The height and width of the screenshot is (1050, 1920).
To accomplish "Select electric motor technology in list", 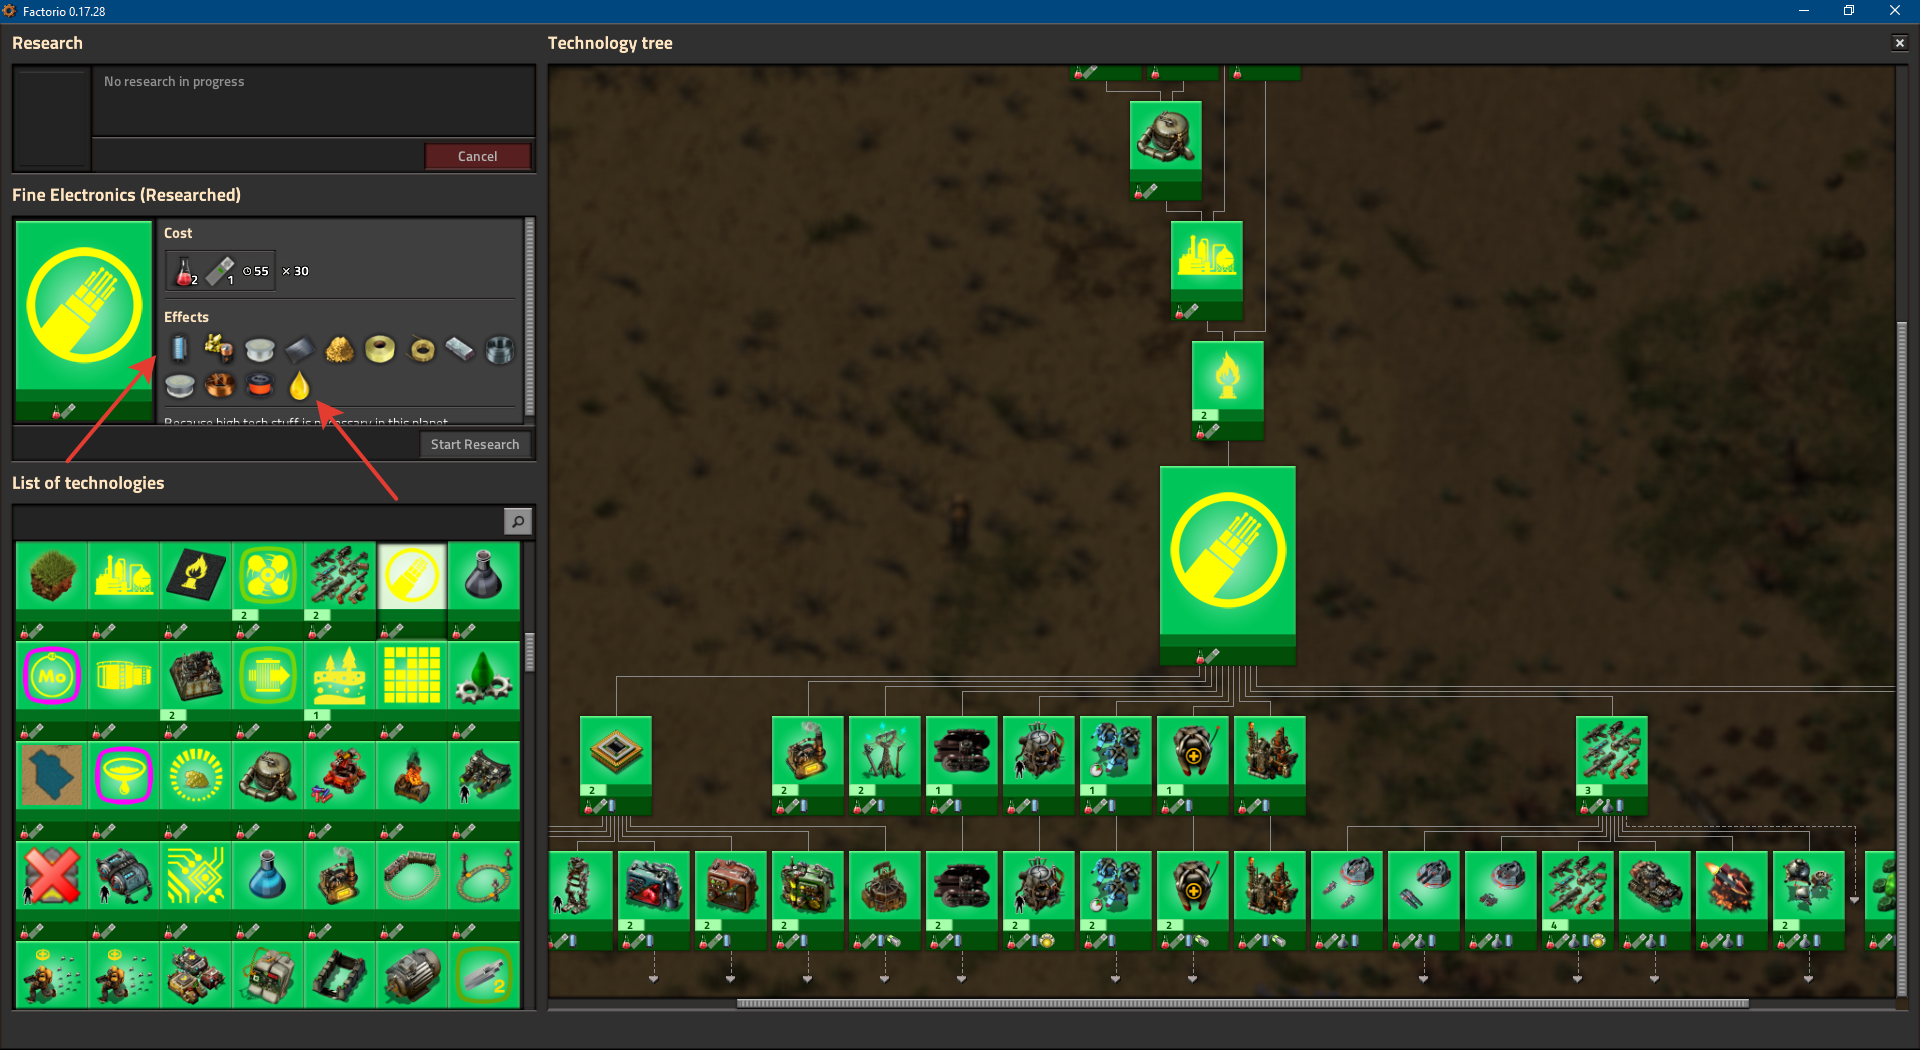I will coord(412,975).
